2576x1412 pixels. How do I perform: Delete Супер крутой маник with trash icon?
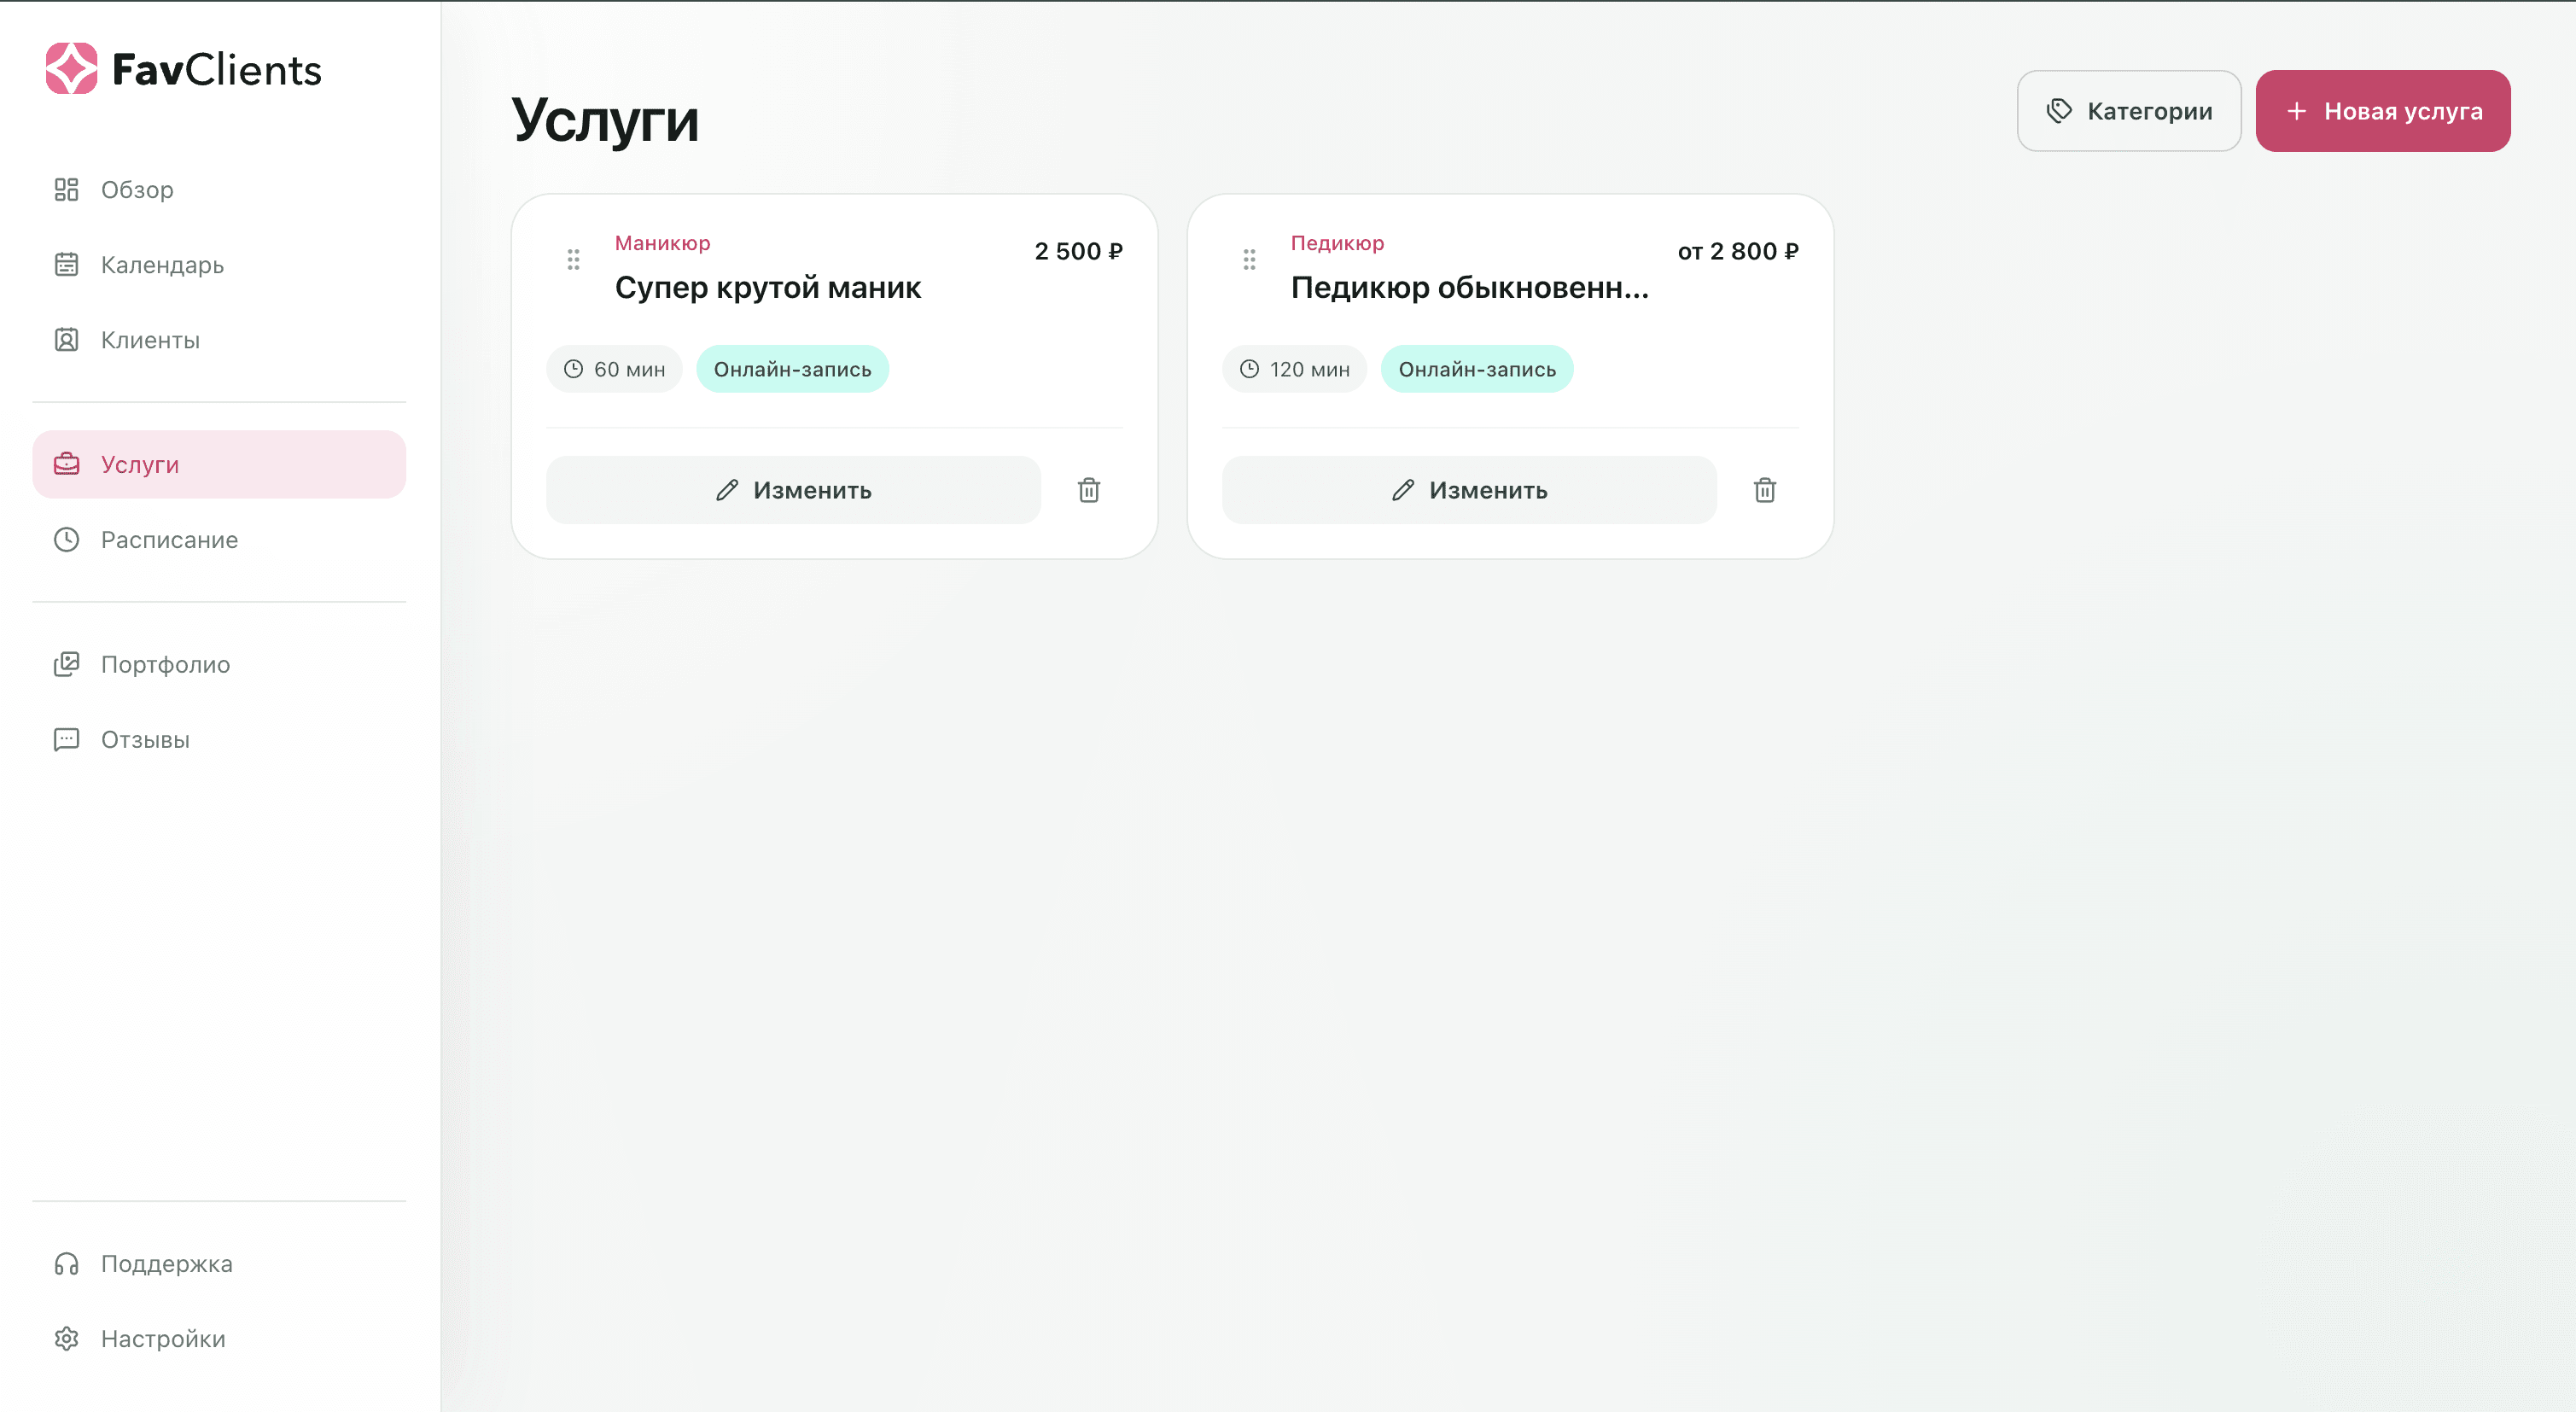[1089, 490]
